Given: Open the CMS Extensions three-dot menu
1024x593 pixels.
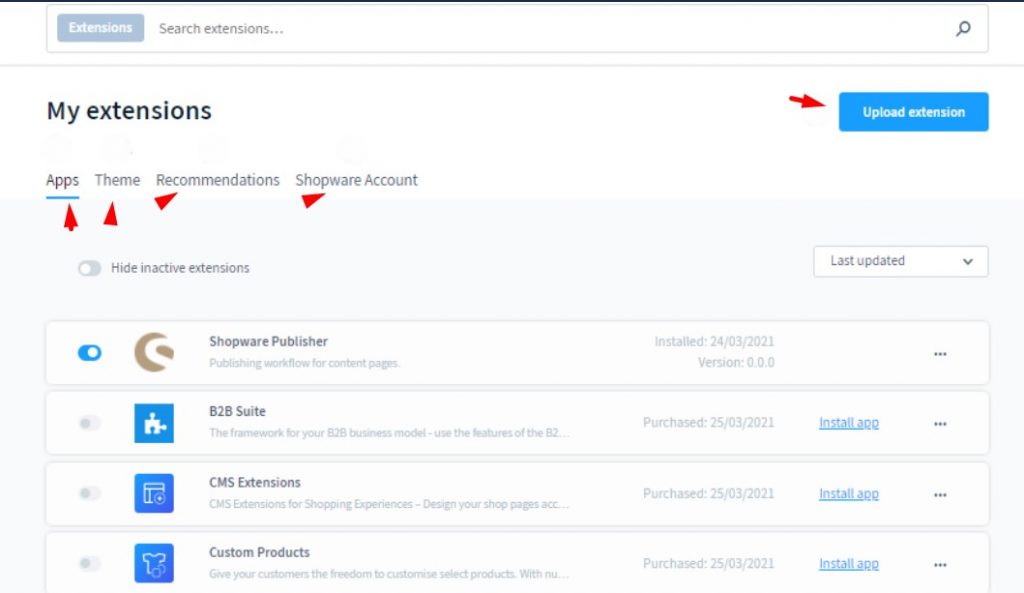Looking at the screenshot, I should click(x=940, y=495).
